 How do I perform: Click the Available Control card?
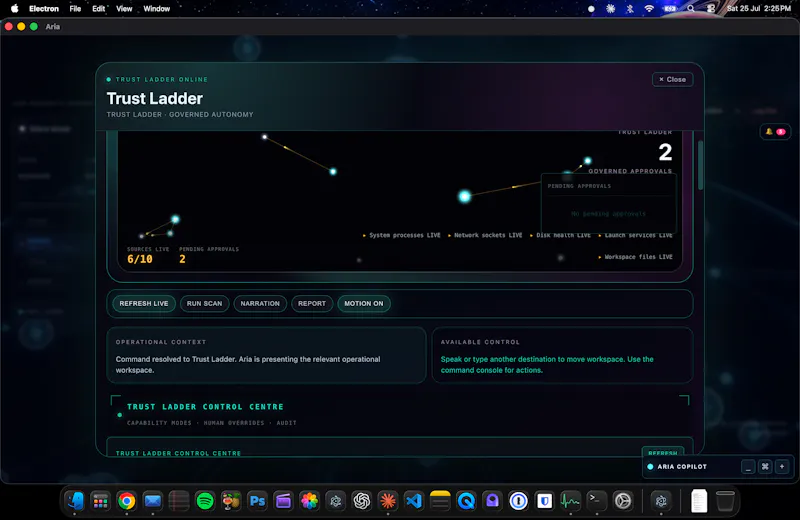click(x=562, y=355)
